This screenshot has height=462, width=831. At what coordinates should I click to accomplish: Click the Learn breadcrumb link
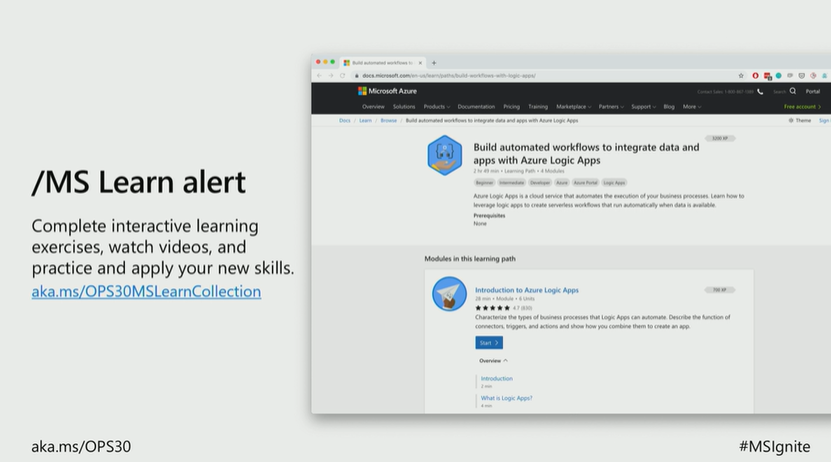(365, 120)
